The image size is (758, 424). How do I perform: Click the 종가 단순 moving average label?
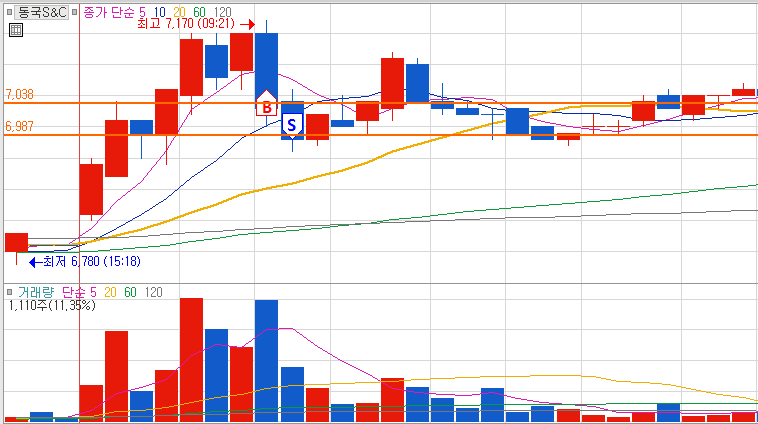110,12
